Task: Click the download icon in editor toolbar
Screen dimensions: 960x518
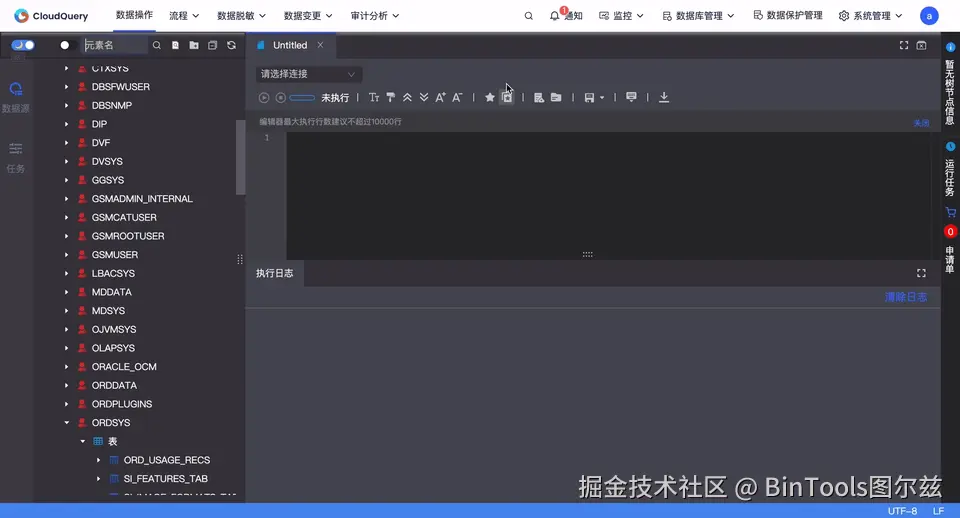Action: pyautogui.click(x=664, y=97)
